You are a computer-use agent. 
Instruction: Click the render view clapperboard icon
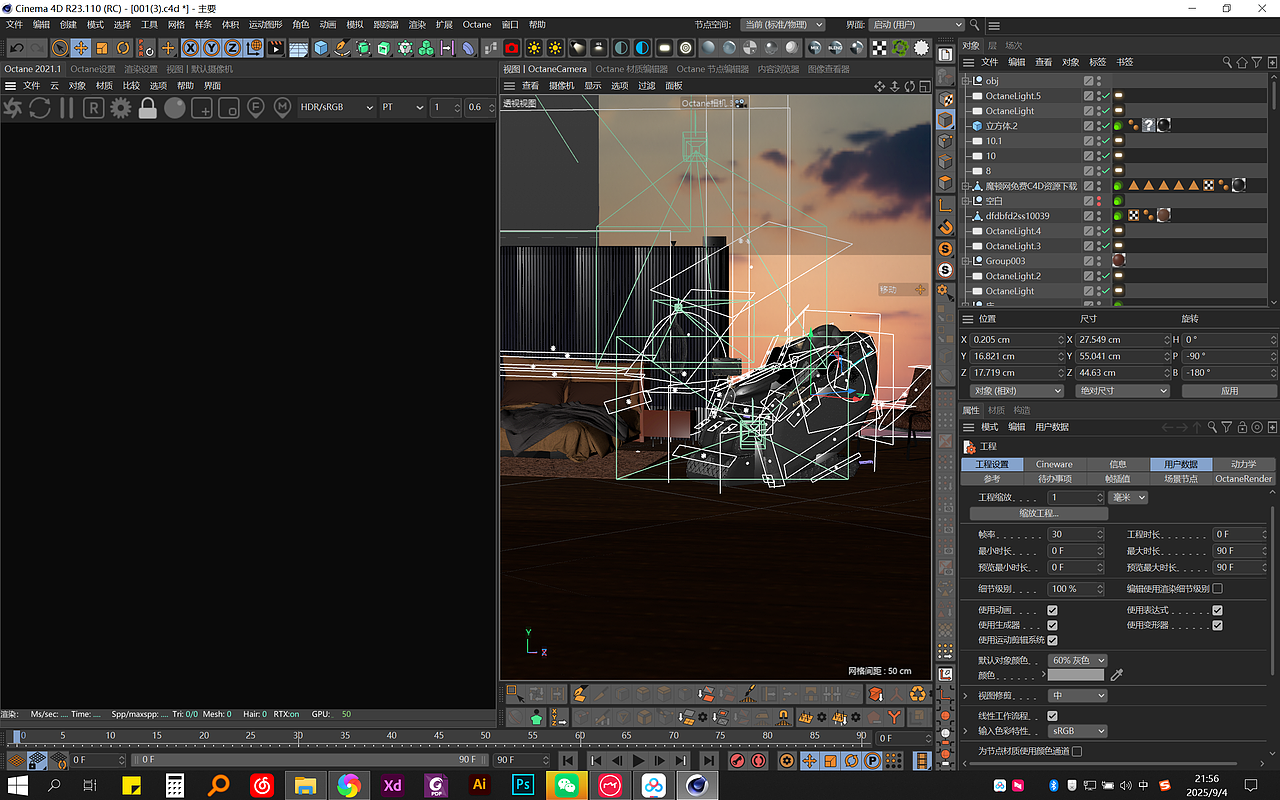(x=276, y=47)
